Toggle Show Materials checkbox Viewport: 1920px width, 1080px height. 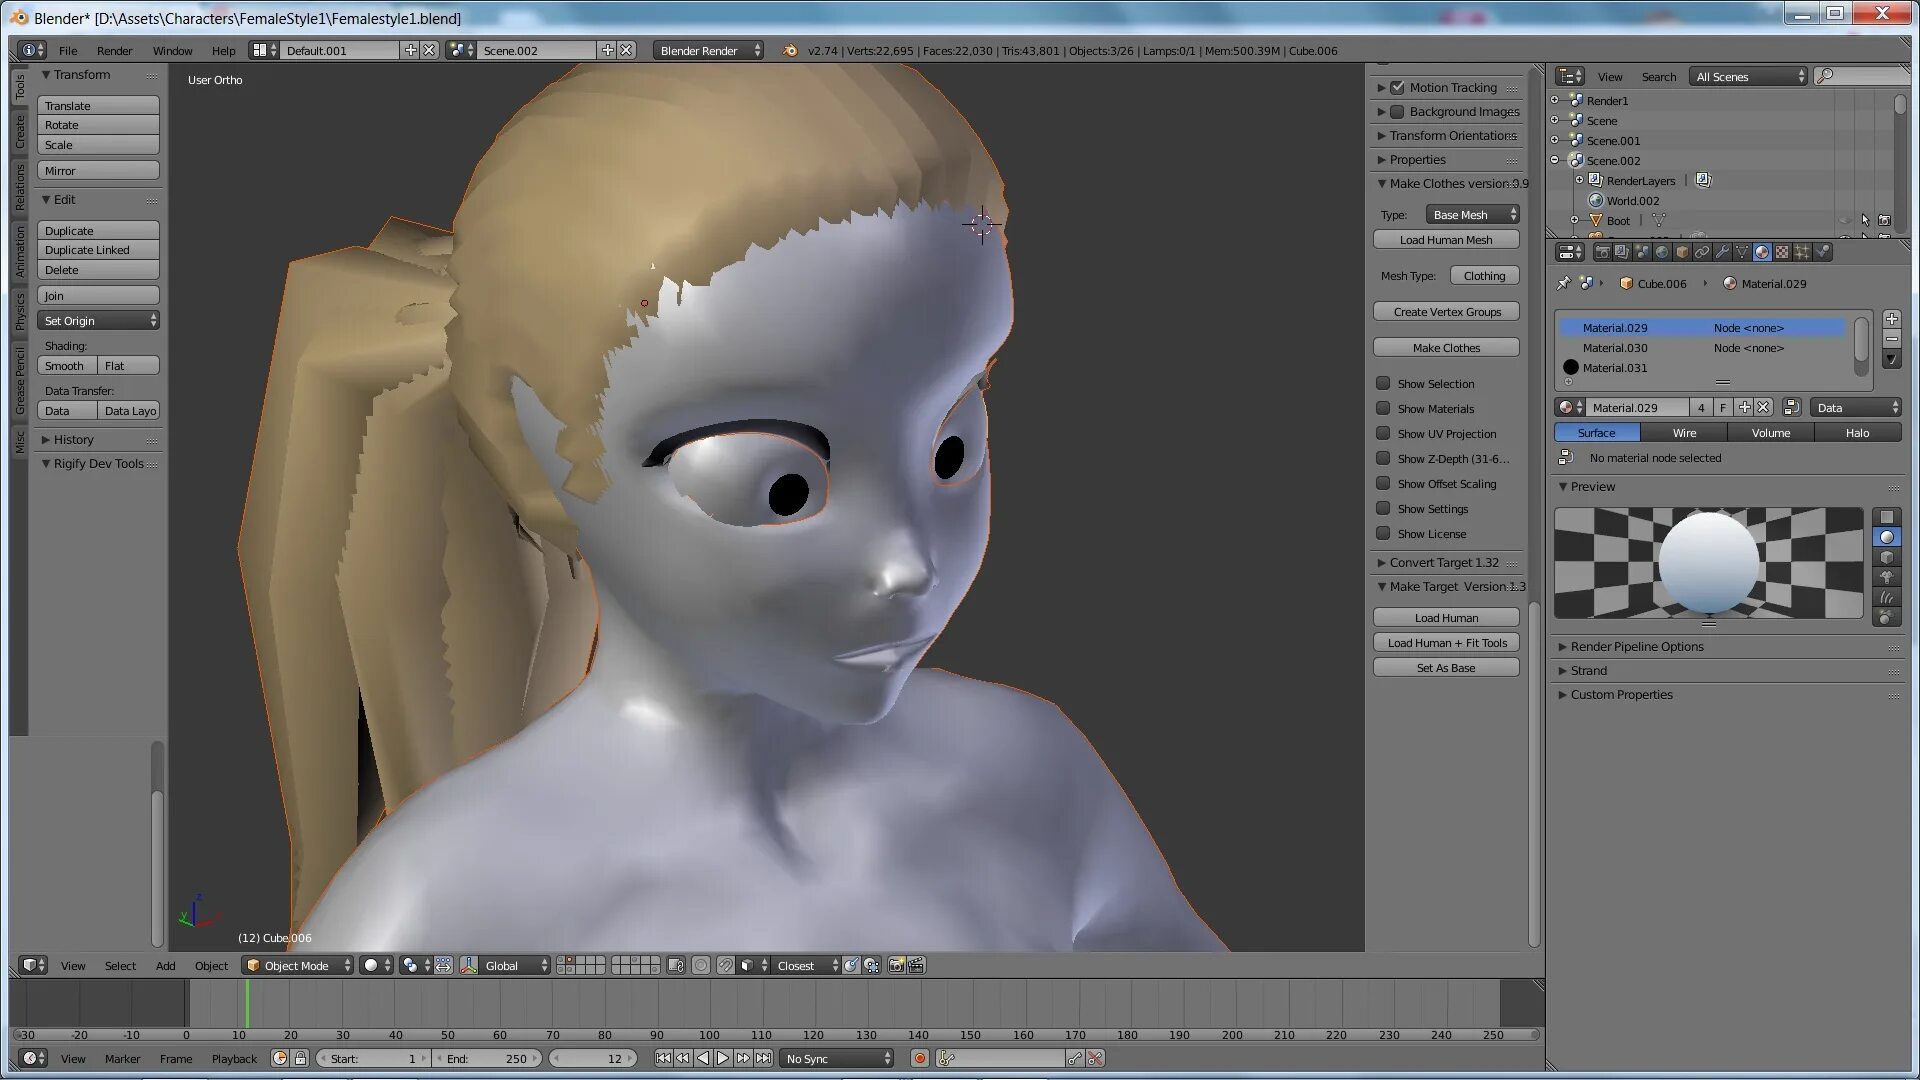(x=1383, y=409)
